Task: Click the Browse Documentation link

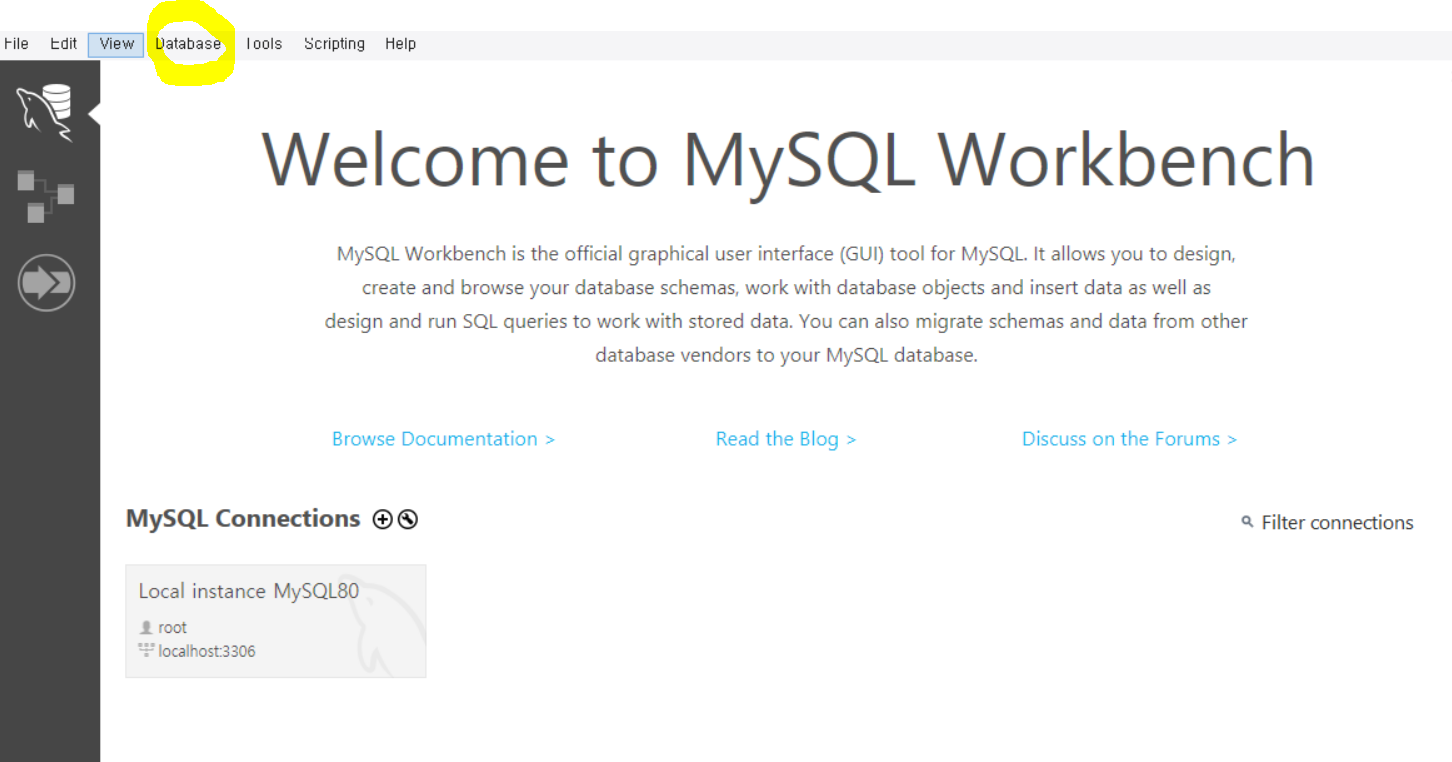Action: point(443,439)
